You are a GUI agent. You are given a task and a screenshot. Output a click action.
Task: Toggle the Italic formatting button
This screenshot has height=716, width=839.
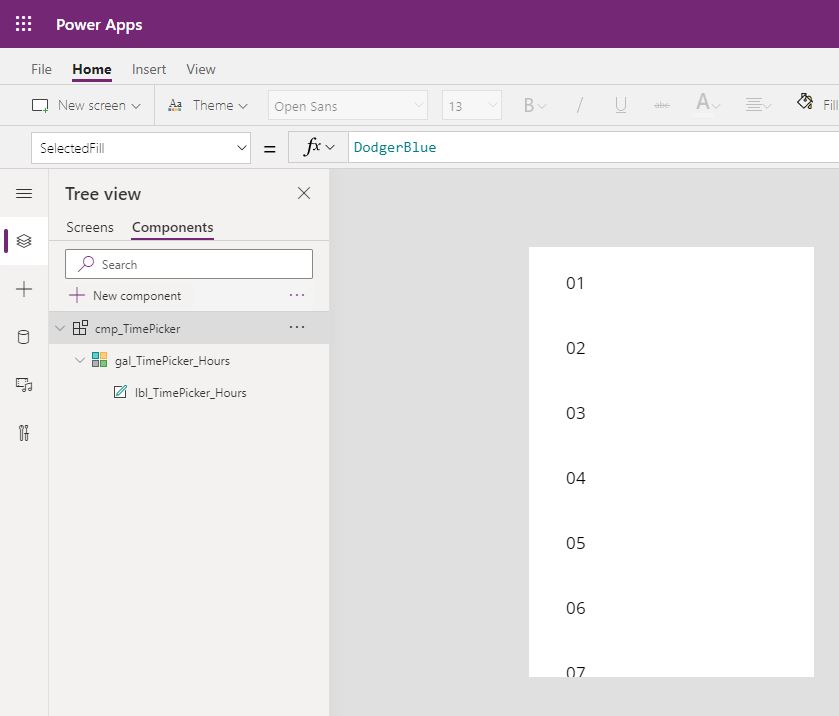coord(579,105)
